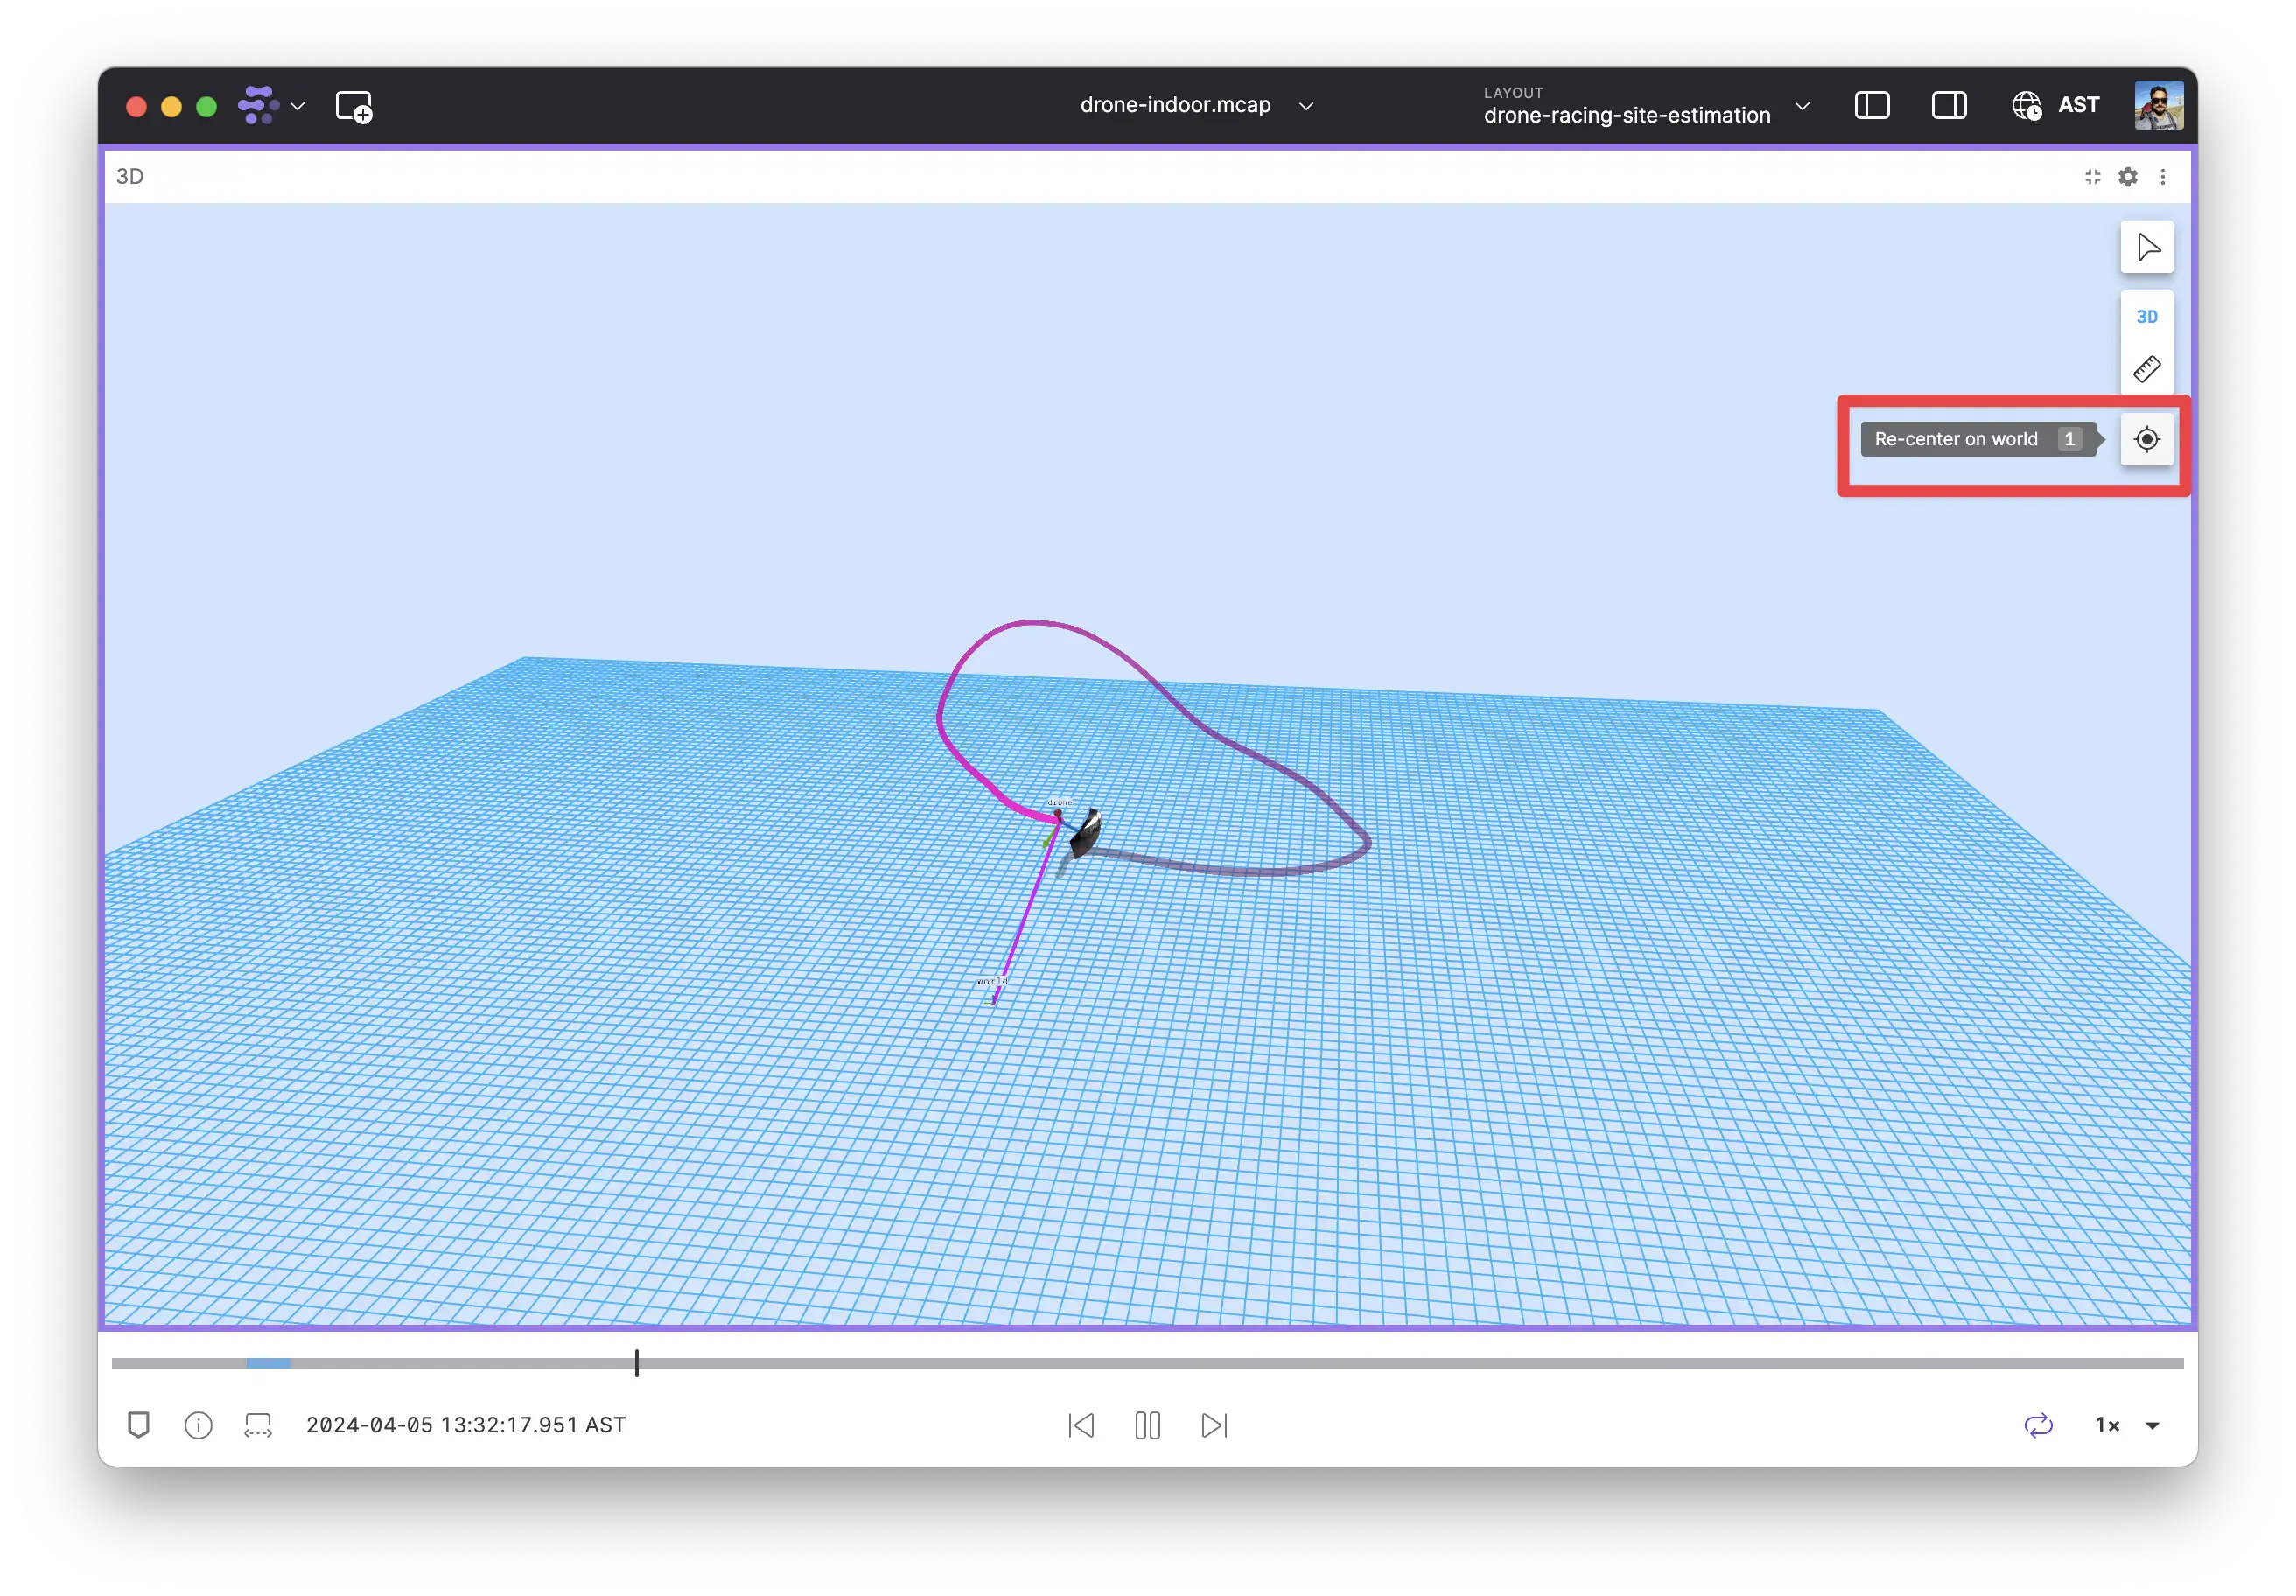Open the drone-indoor.mcap data source dropdown
The height and width of the screenshot is (1596, 2296).
[1306, 105]
